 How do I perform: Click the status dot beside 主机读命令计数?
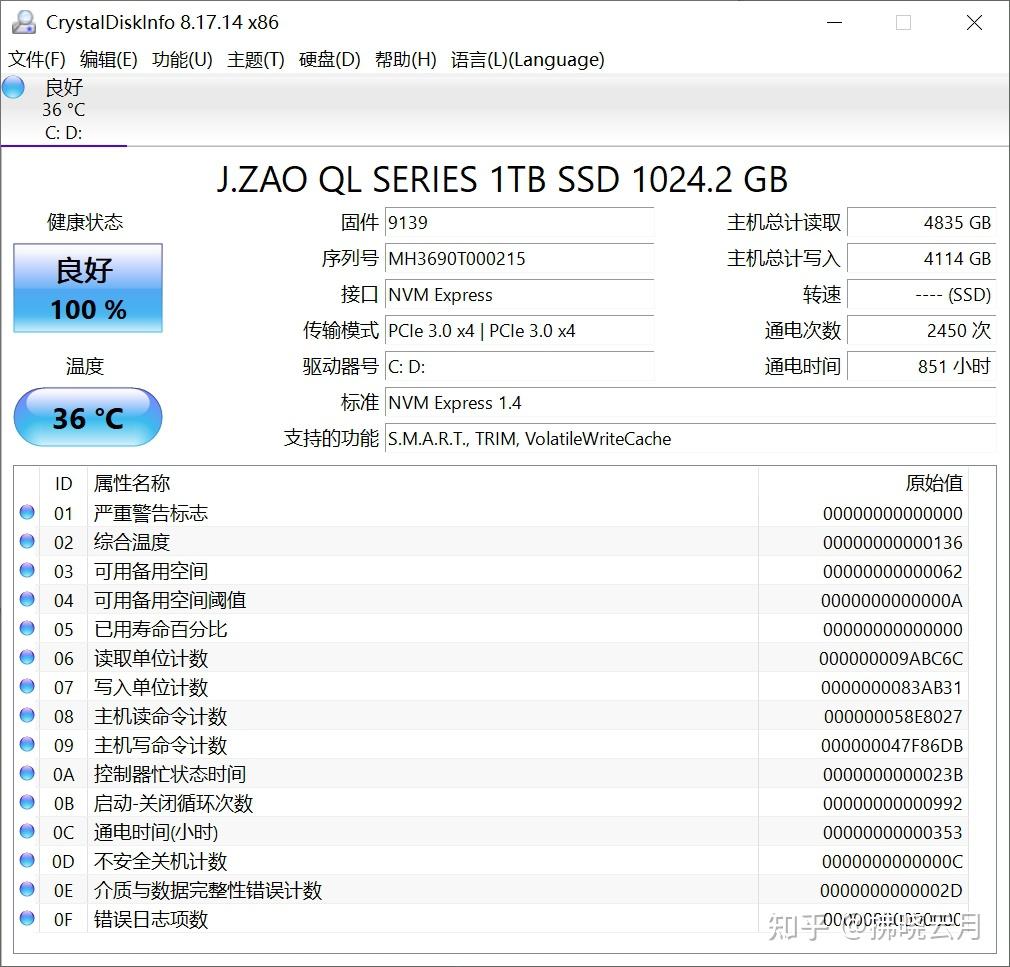26,715
